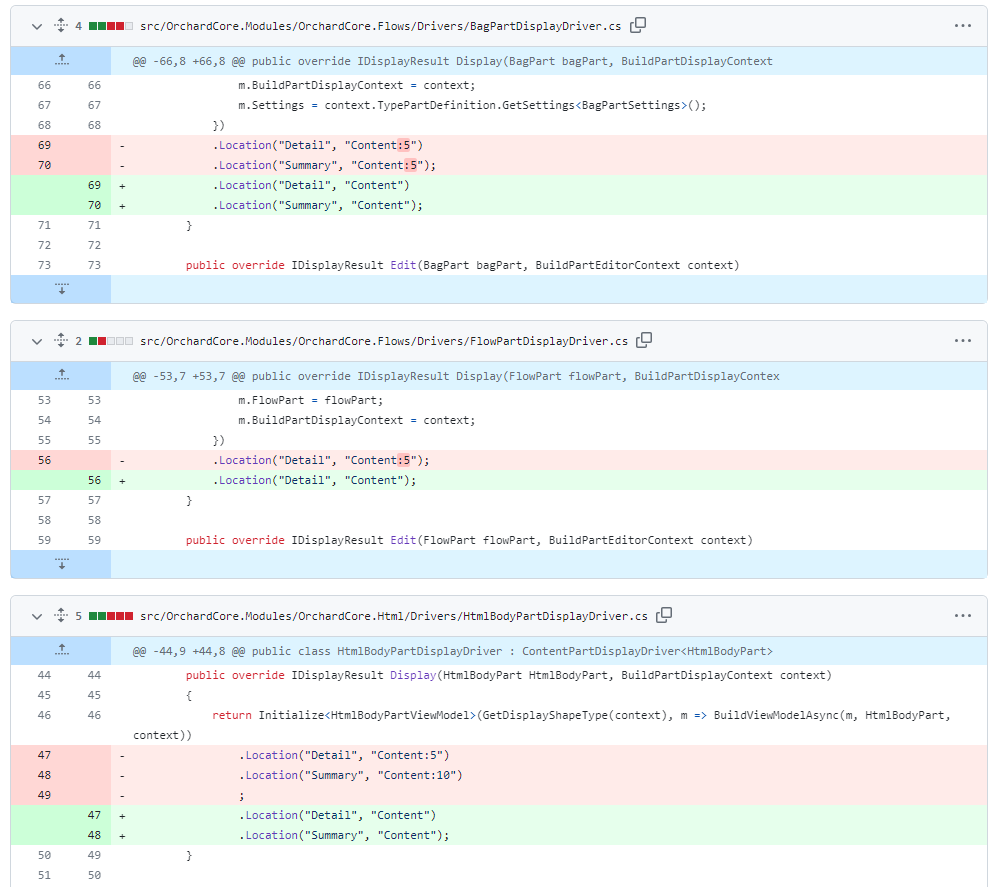The width and height of the screenshot is (1000, 887).
Task: Expand lines above hunk in HtmlBodyPartDisplayDriver.cs
Action: pyautogui.click(x=61, y=650)
